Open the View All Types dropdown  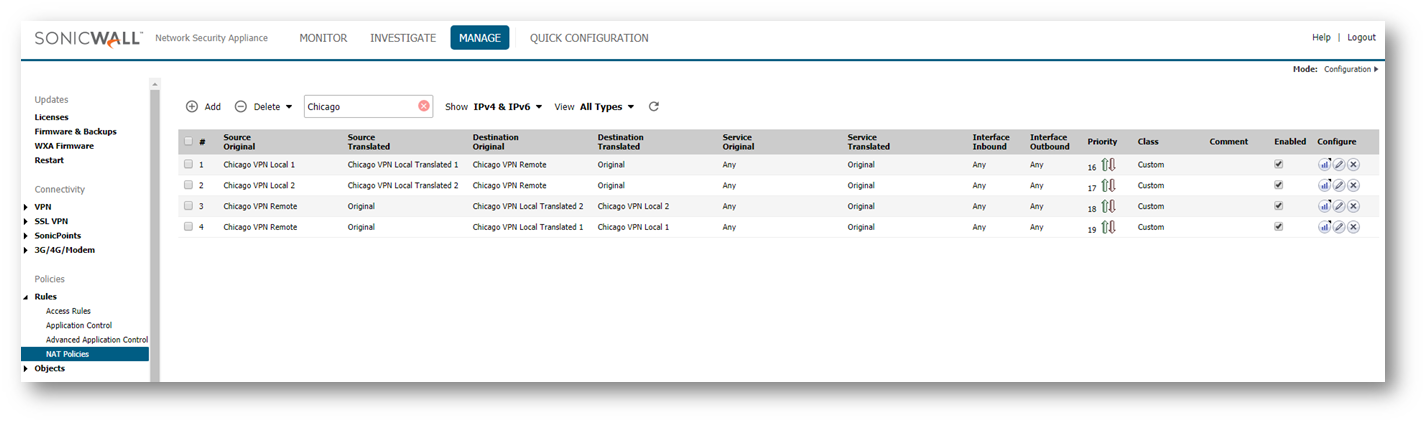point(607,106)
